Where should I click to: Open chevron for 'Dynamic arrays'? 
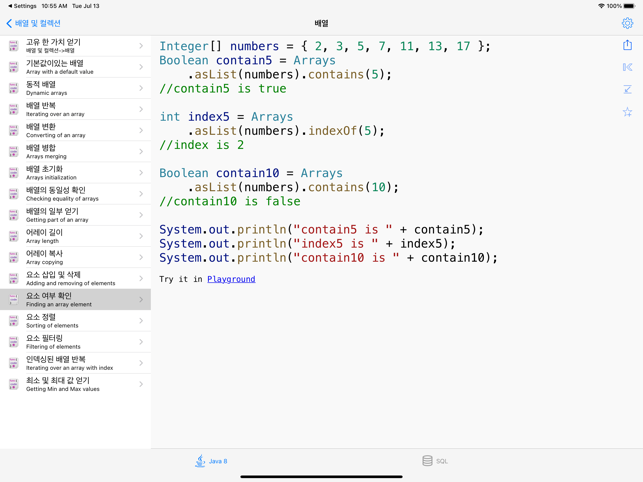pyautogui.click(x=141, y=88)
